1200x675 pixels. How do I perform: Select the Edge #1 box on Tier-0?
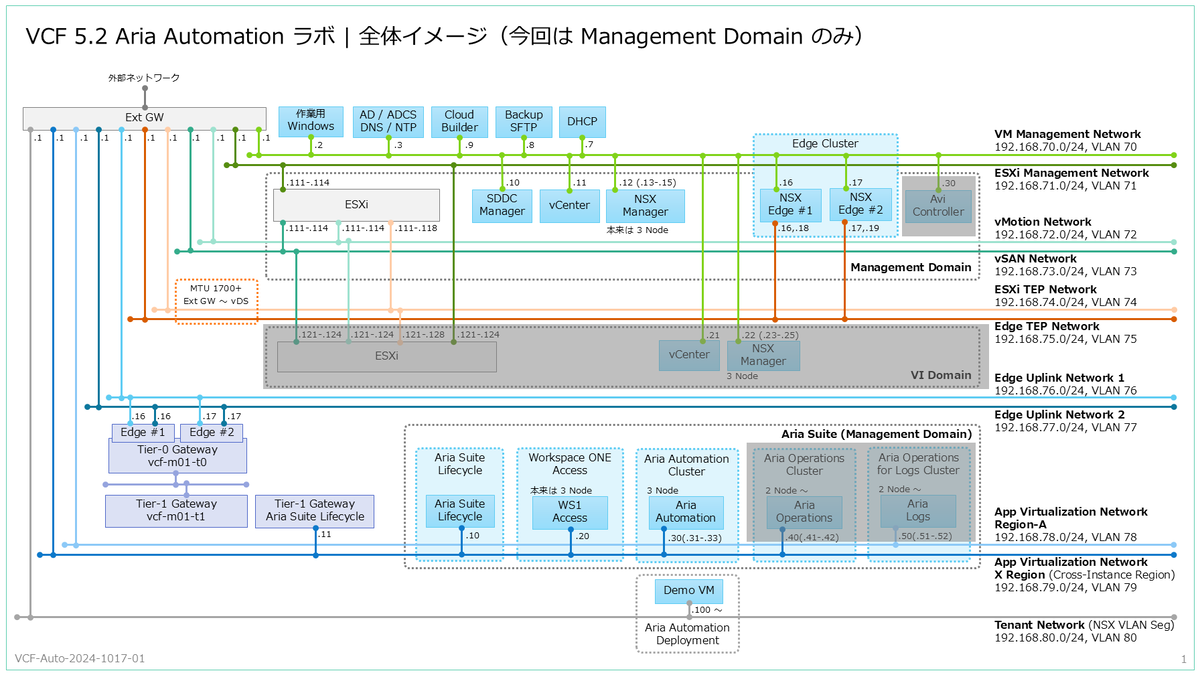click(142, 432)
